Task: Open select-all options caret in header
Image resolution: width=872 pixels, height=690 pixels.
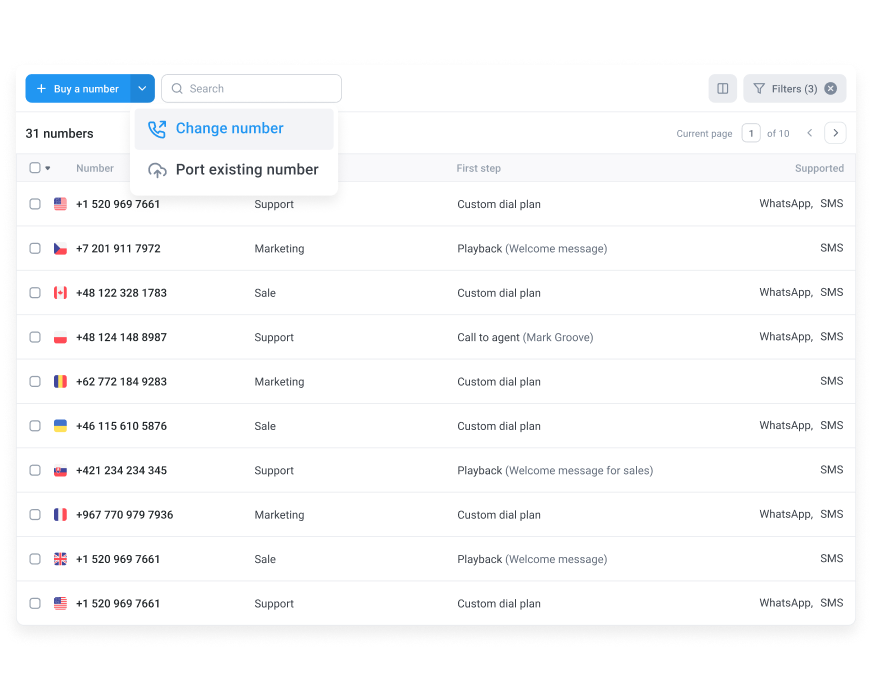Action: click(x=48, y=169)
